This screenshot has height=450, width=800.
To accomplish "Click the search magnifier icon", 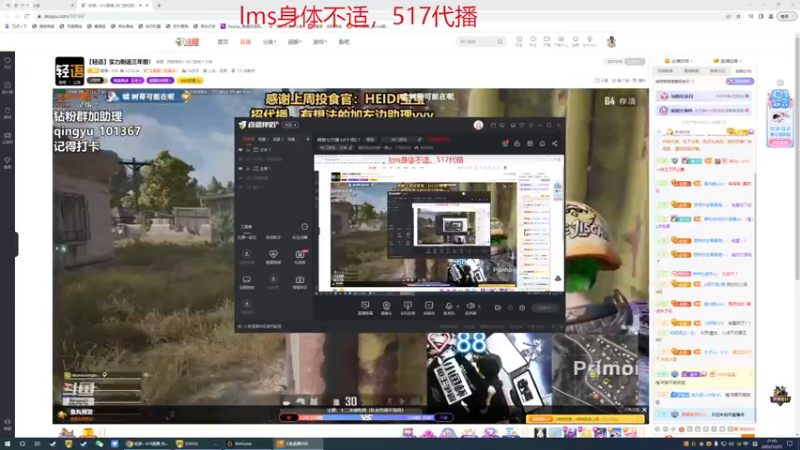I will 500,42.
